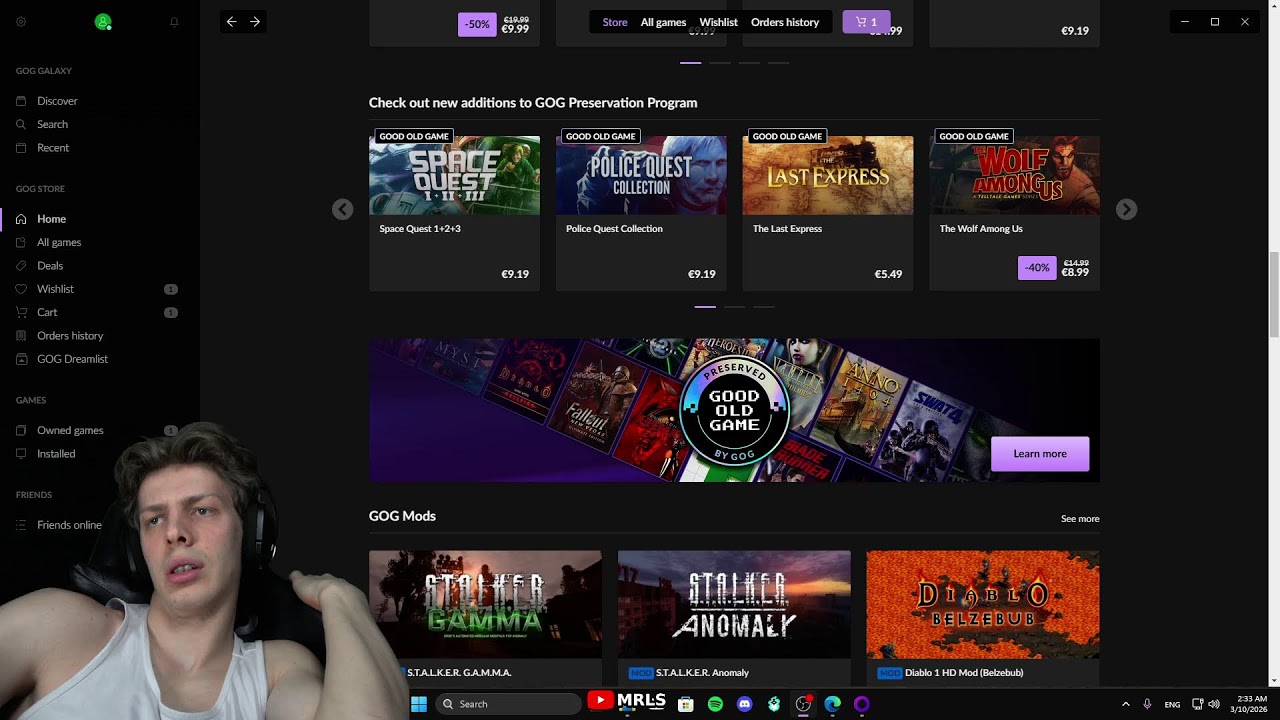Open the S.T.A.L.K.E.R. G.A.M.M.A. mod thumbnail
The height and width of the screenshot is (720, 1280).
pyautogui.click(x=485, y=604)
